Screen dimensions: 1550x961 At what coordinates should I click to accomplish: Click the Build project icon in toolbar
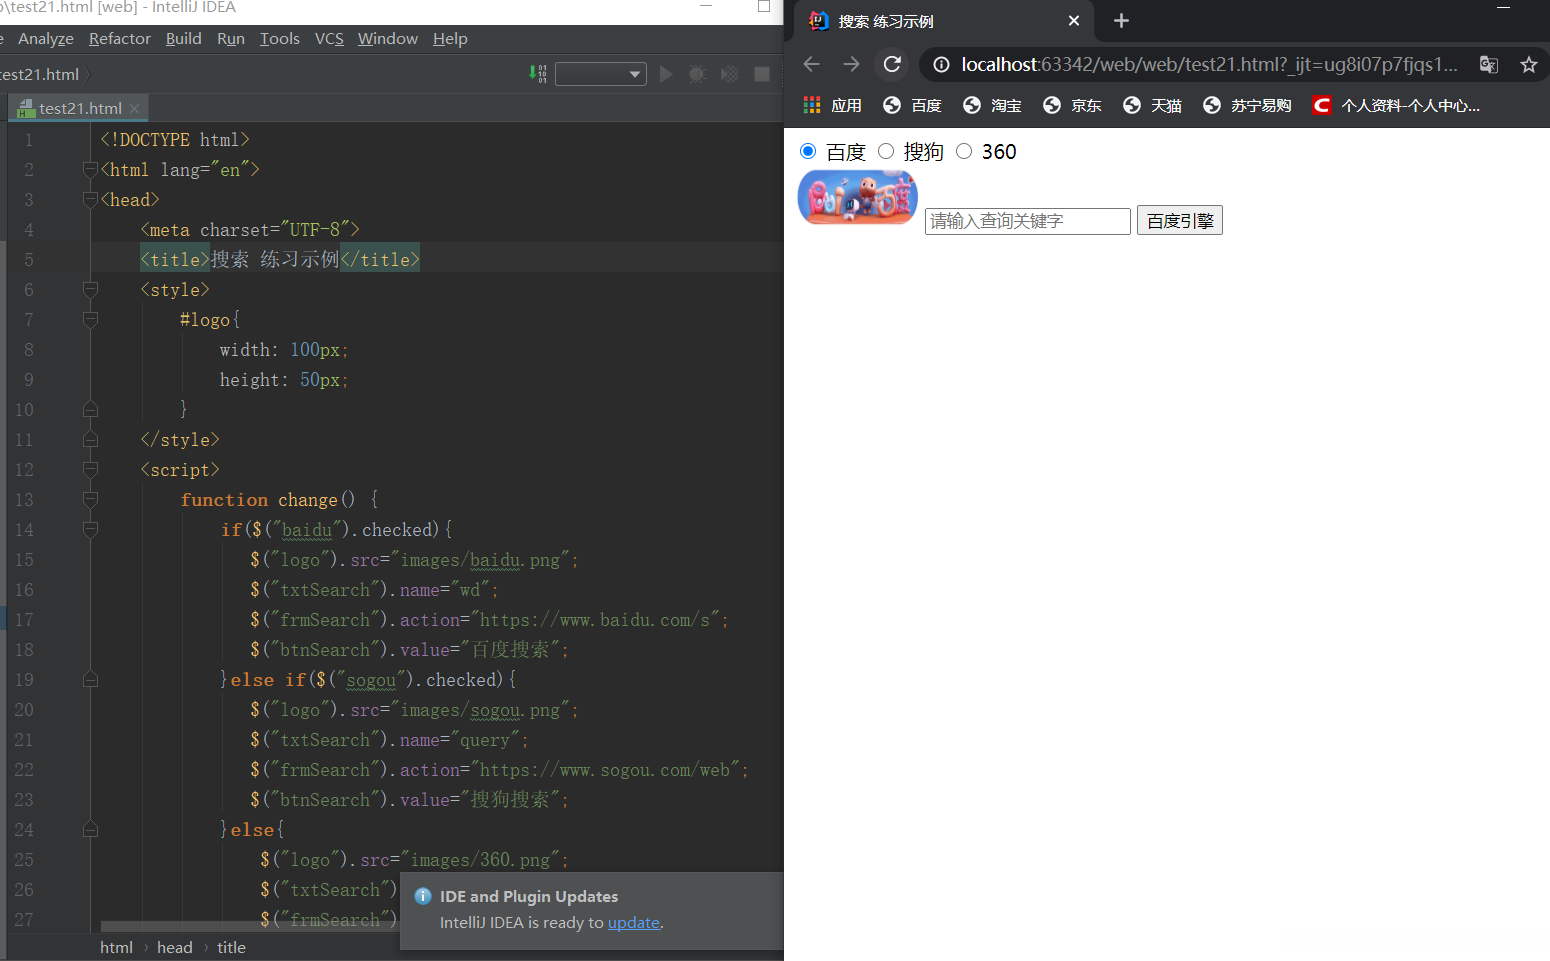click(x=538, y=74)
